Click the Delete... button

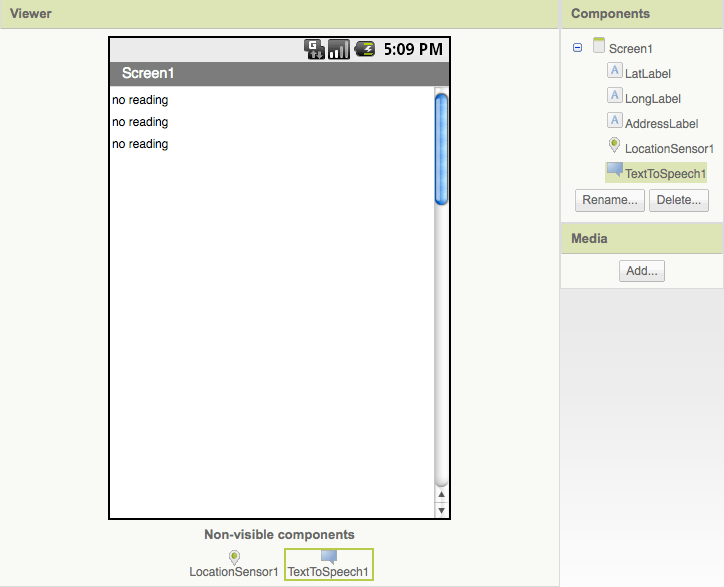click(679, 200)
